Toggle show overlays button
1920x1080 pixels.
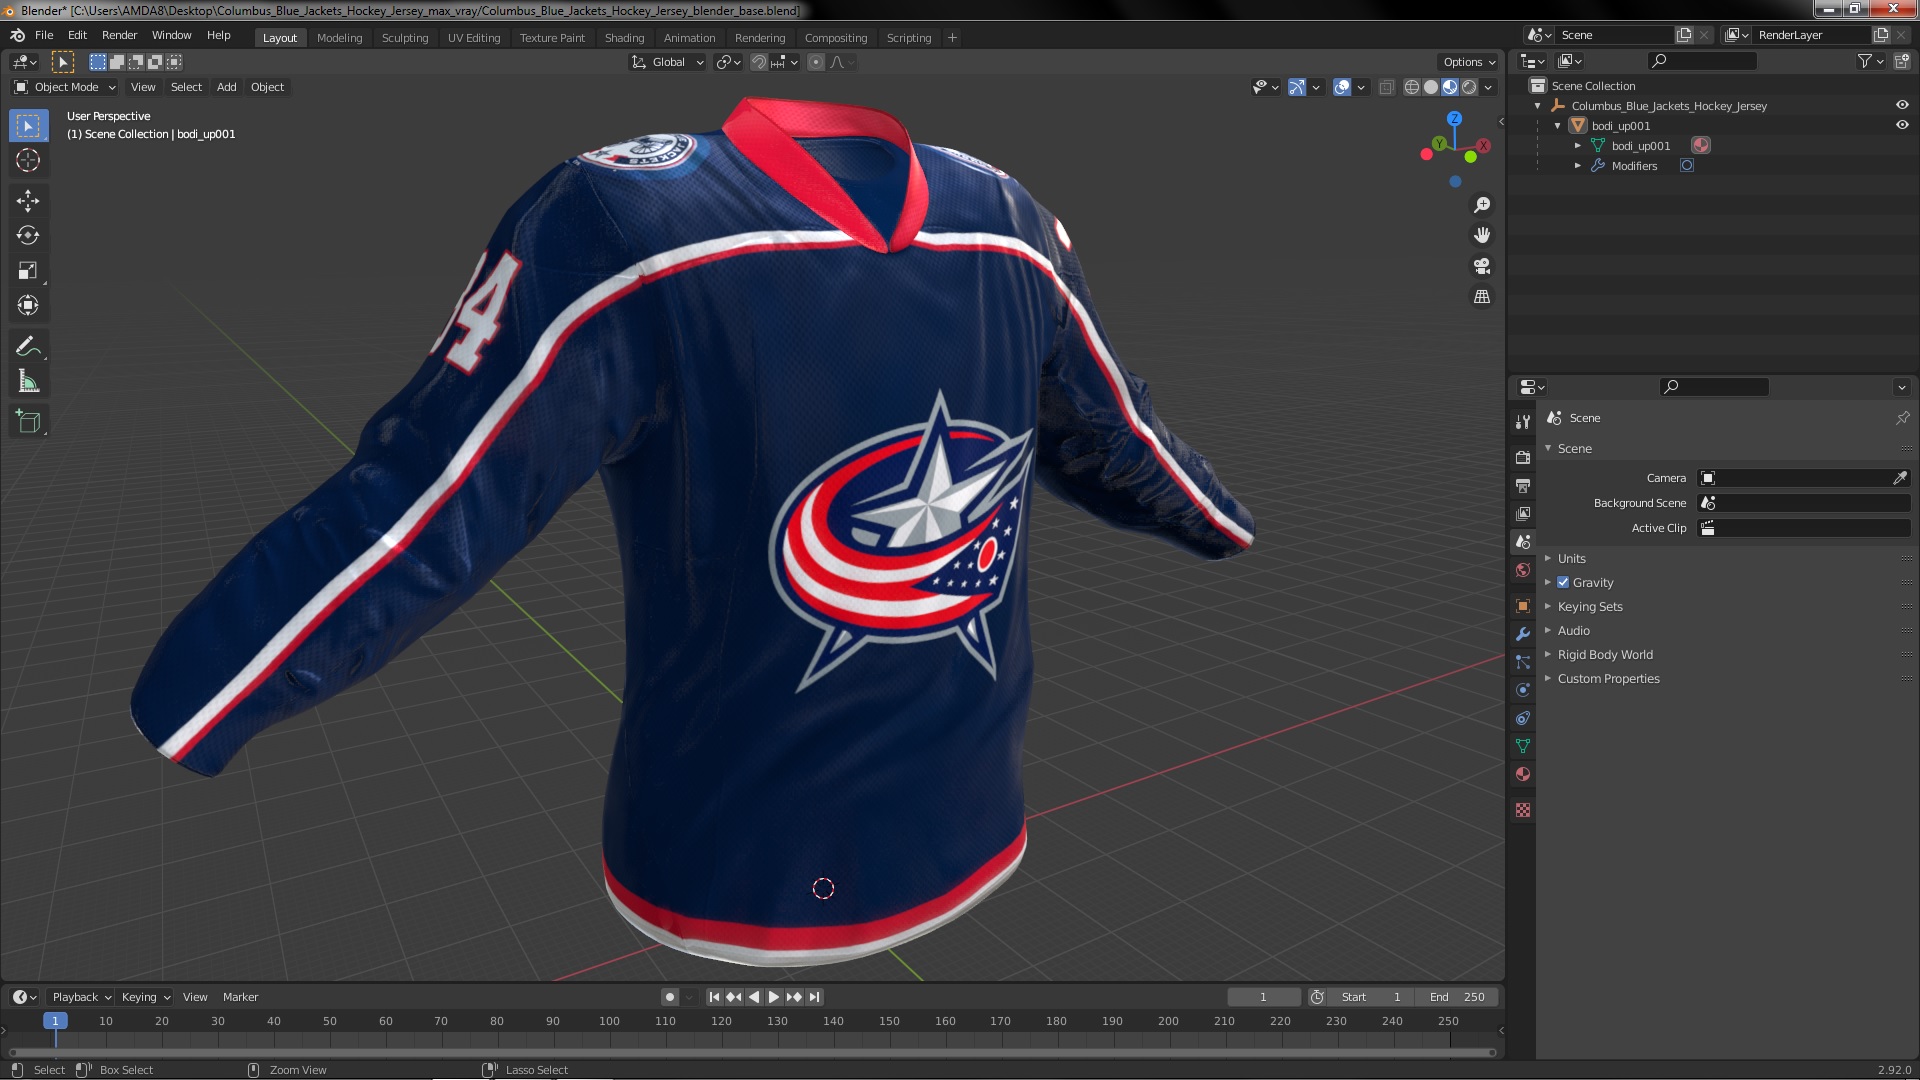click(1342, 87)
